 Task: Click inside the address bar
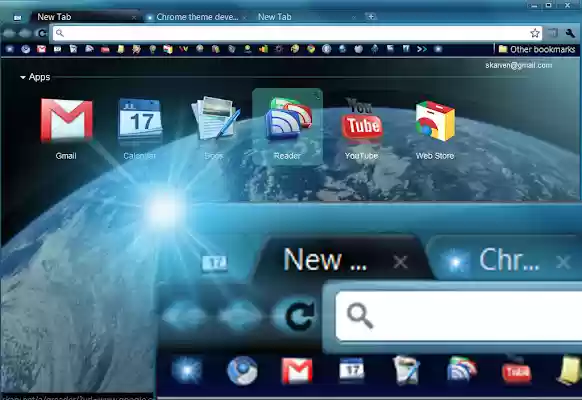(297, 33)
